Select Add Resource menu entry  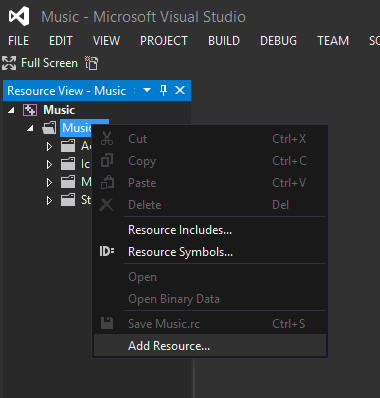tap(210, 346)
